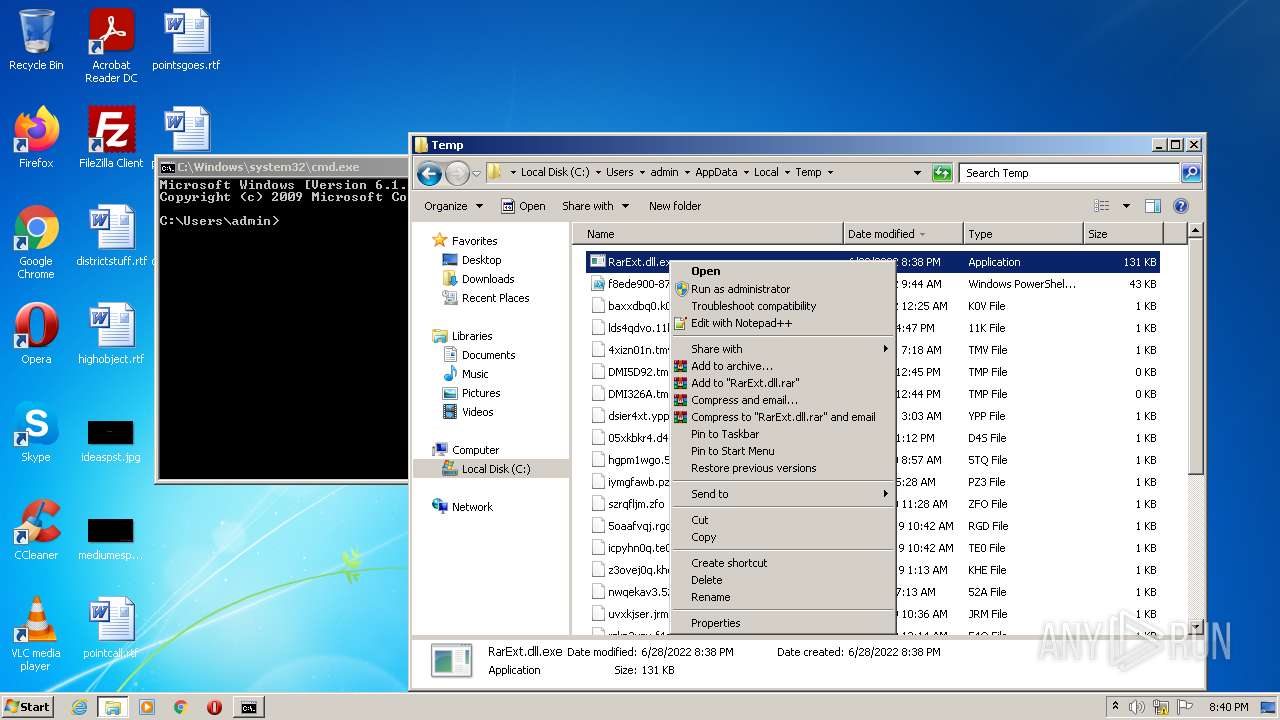Expand Share with submenu
Screen dimensions: 1280x720
(782, 349)
